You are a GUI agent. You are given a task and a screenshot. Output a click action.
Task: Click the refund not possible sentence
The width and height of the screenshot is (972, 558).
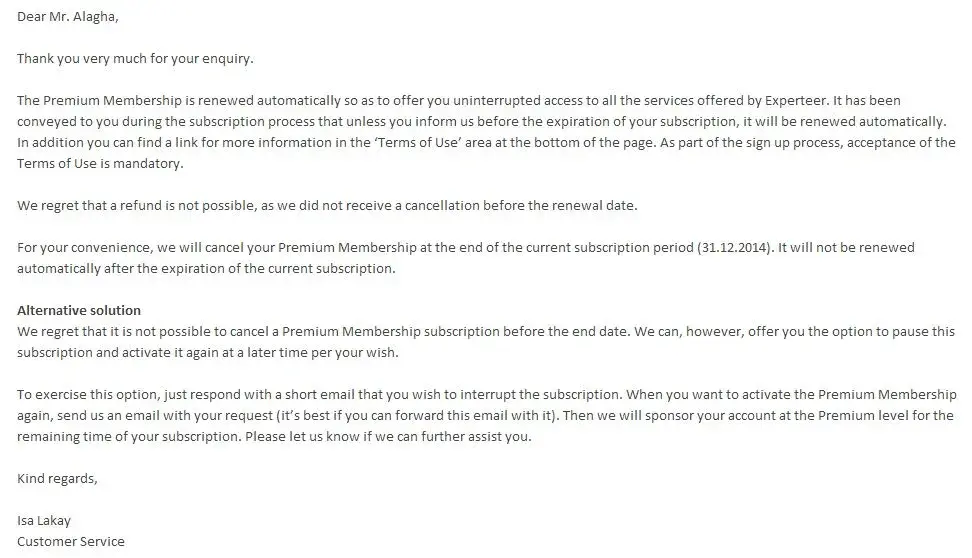tap(327, 205)
